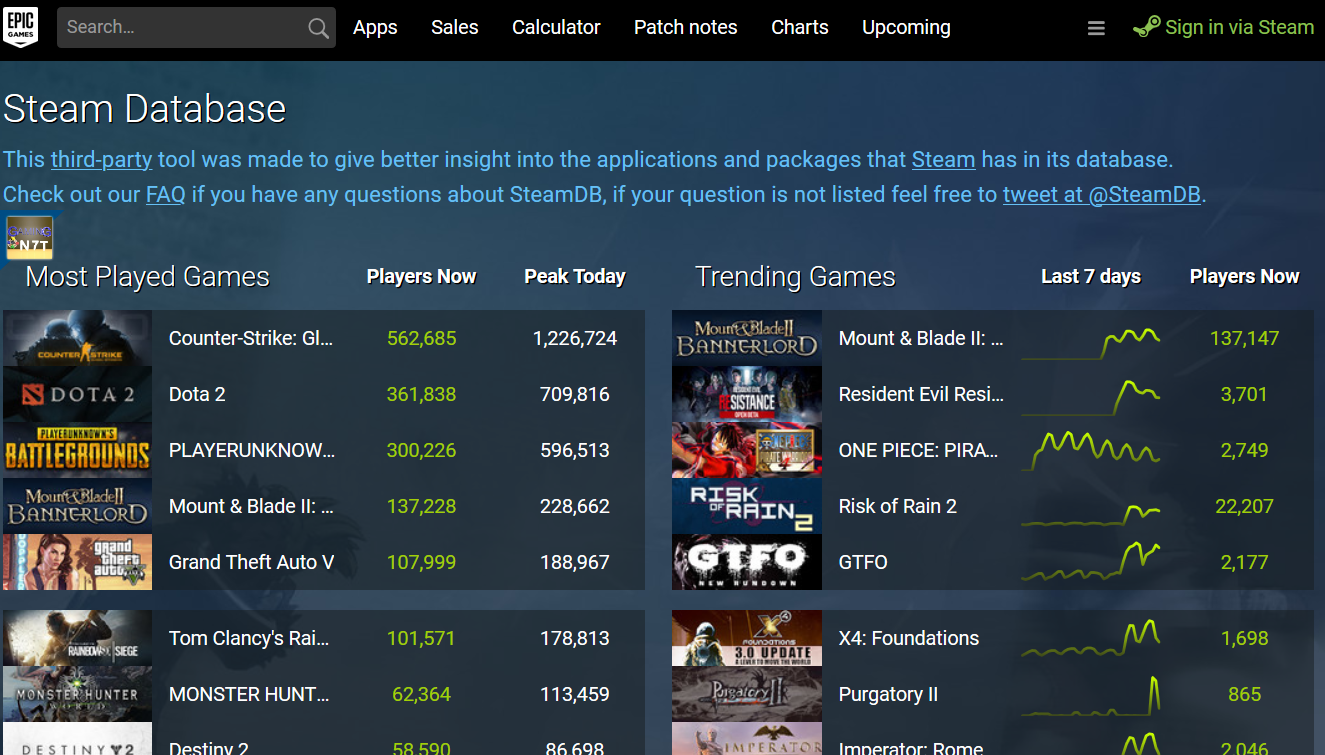The height and width of the screenshot is (755, 1325).
Task: Click the small N7T avatar image
Action: tap(29, 237)
